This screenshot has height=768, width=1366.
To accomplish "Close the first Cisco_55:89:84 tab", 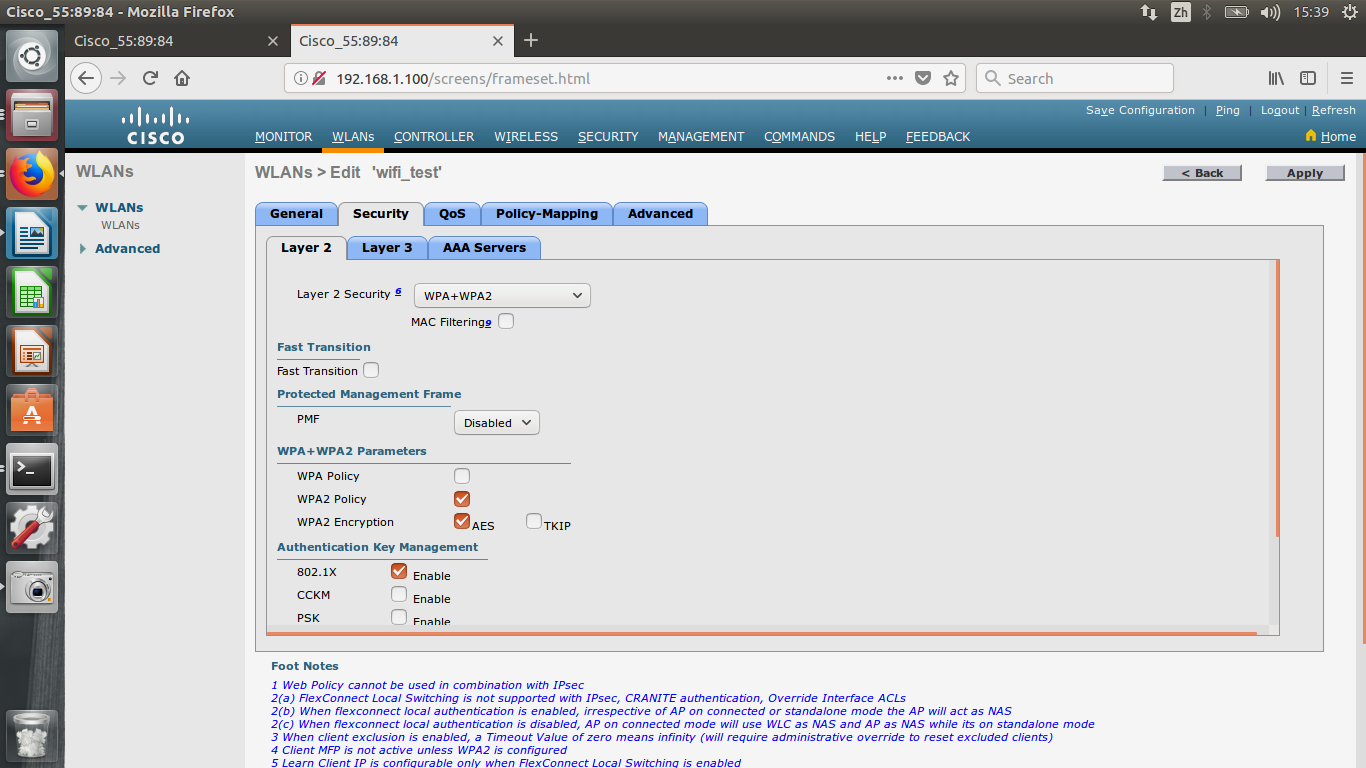I will coord(273,41).
